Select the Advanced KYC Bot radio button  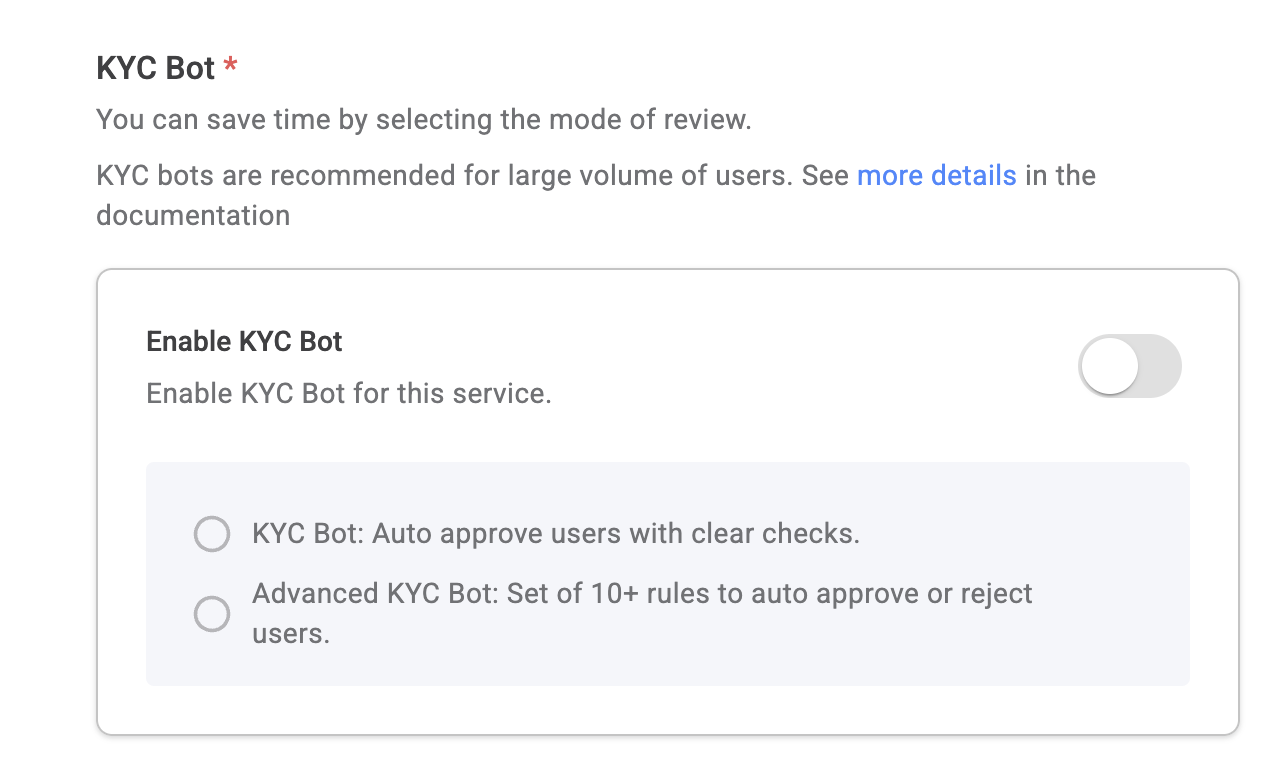click(212, 613)
